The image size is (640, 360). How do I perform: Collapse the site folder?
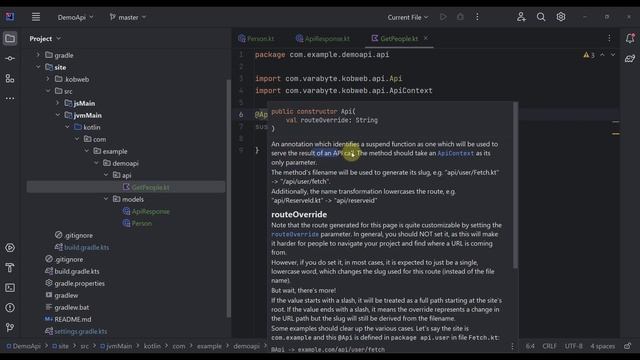coord(38,67)
